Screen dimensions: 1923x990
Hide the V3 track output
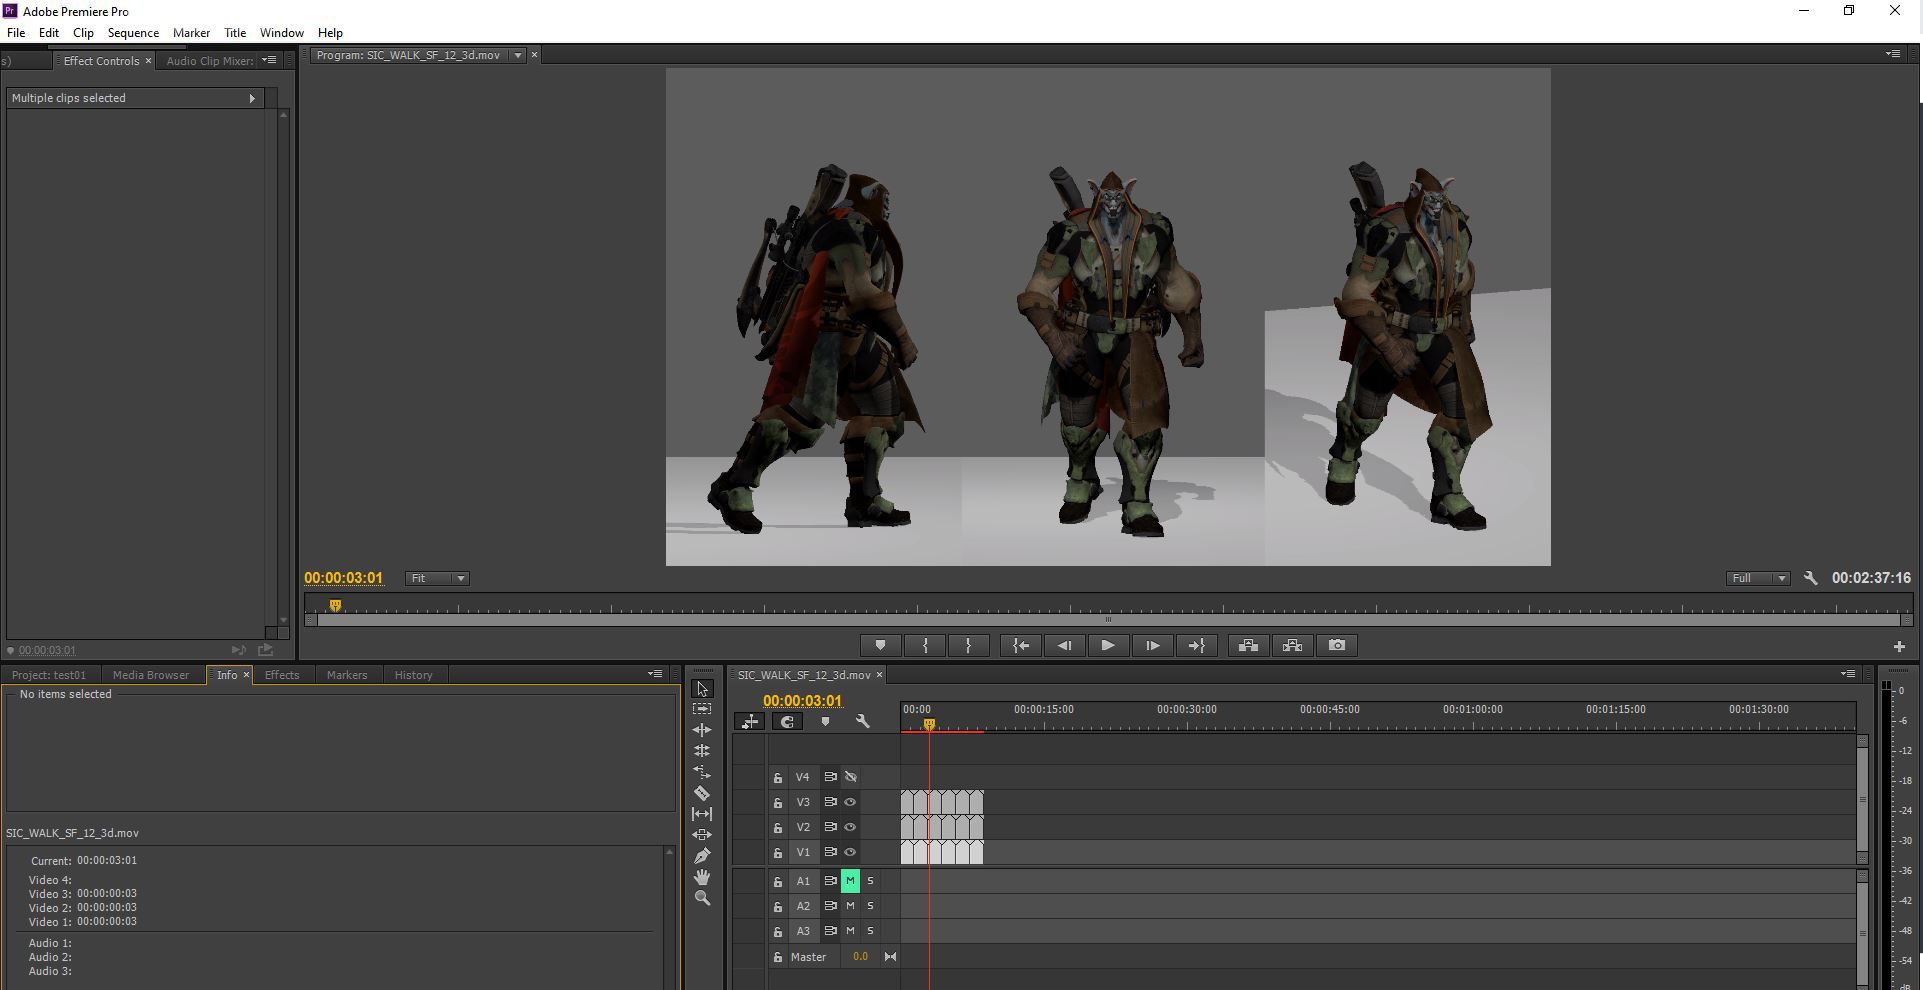click(x=850, y=802)
